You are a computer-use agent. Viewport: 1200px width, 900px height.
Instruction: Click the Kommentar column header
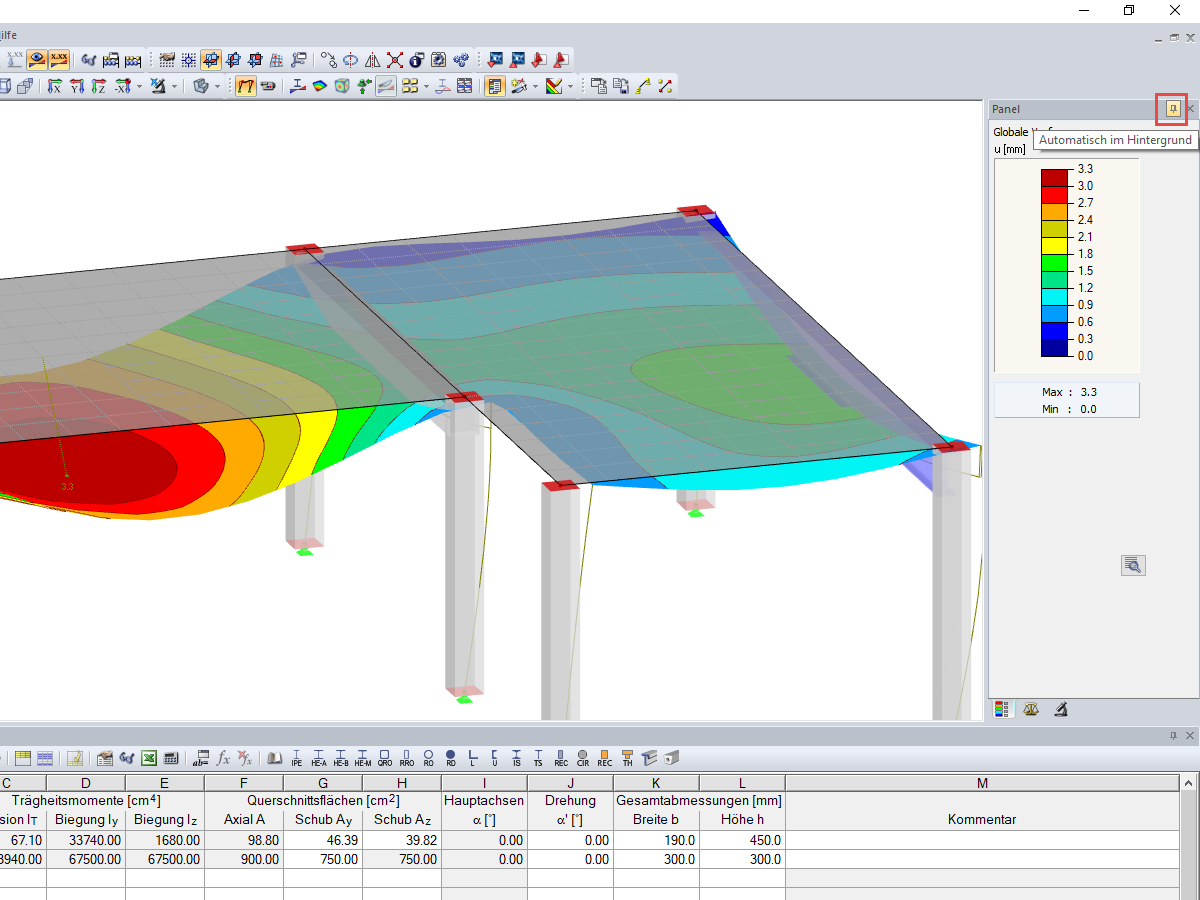coord(982,819)
